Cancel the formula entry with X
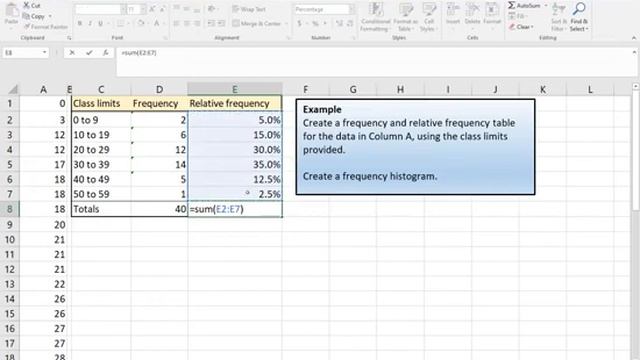Image resolution: width=640 pixels, height=360 pixels. coord(72,53)
